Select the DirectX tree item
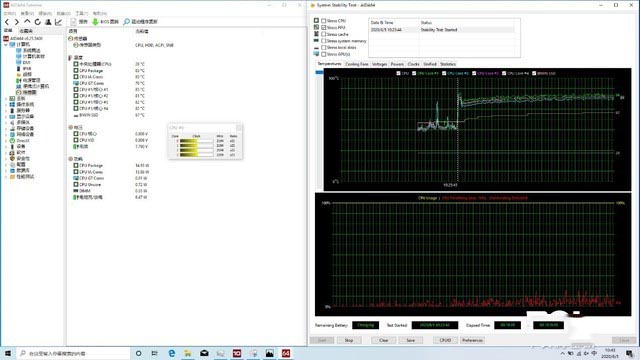640x360 pixels. pyautogui.click(x=20, y=140)
